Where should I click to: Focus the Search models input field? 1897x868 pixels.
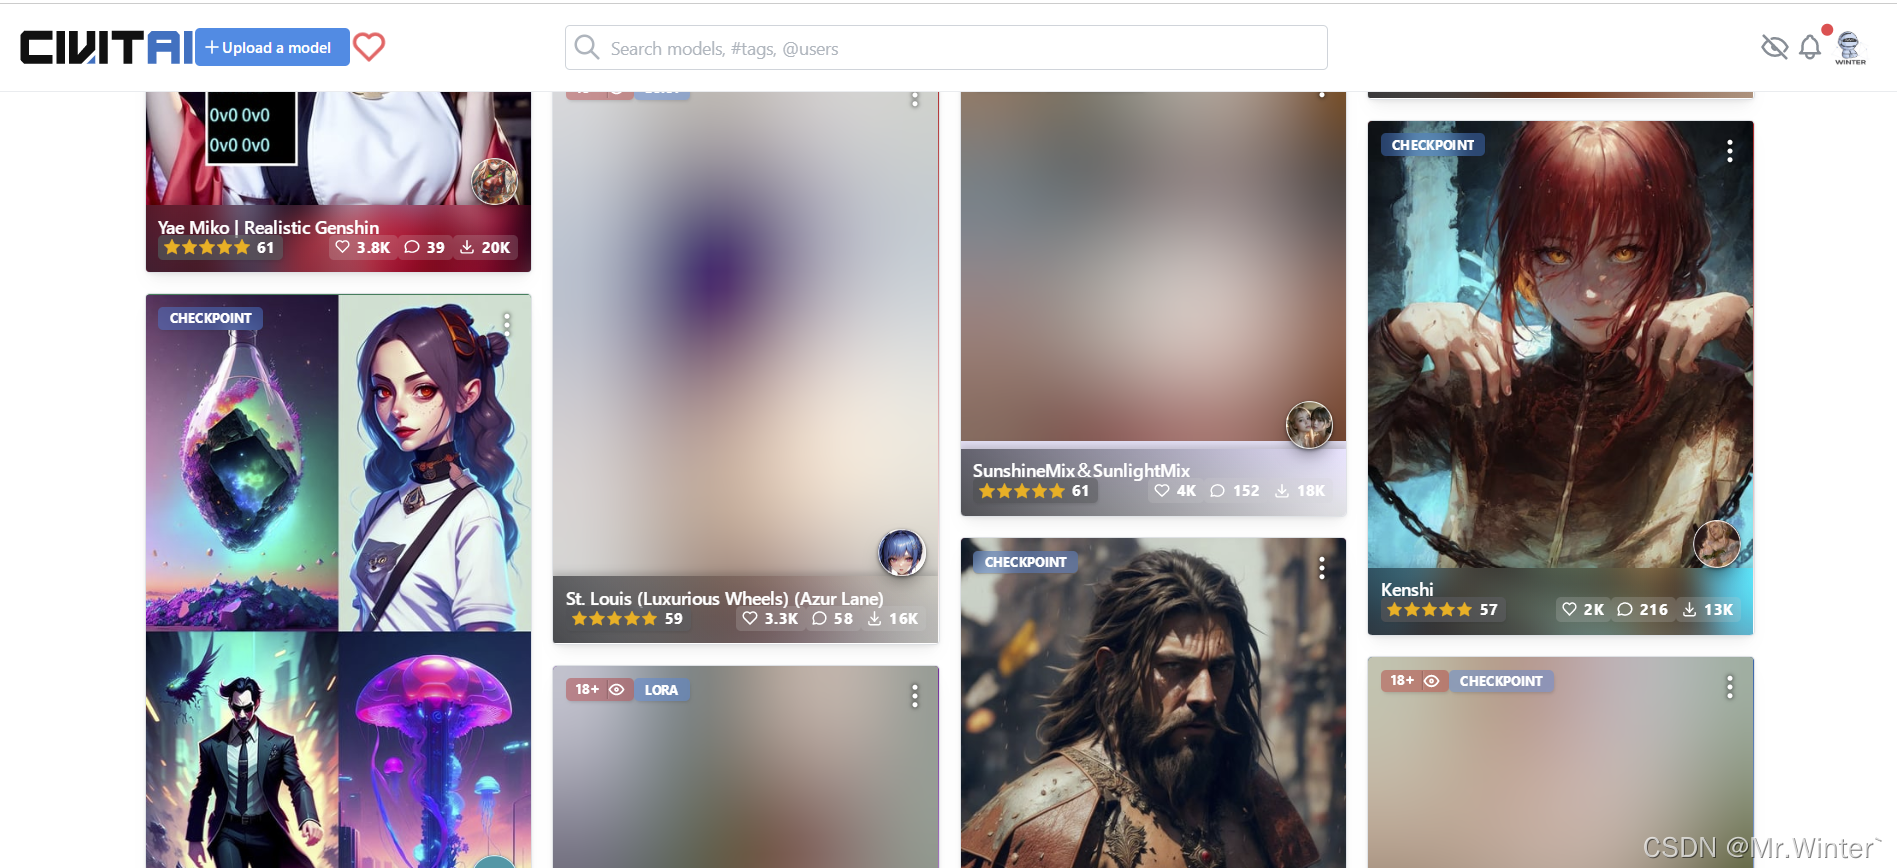coord(946,48)
